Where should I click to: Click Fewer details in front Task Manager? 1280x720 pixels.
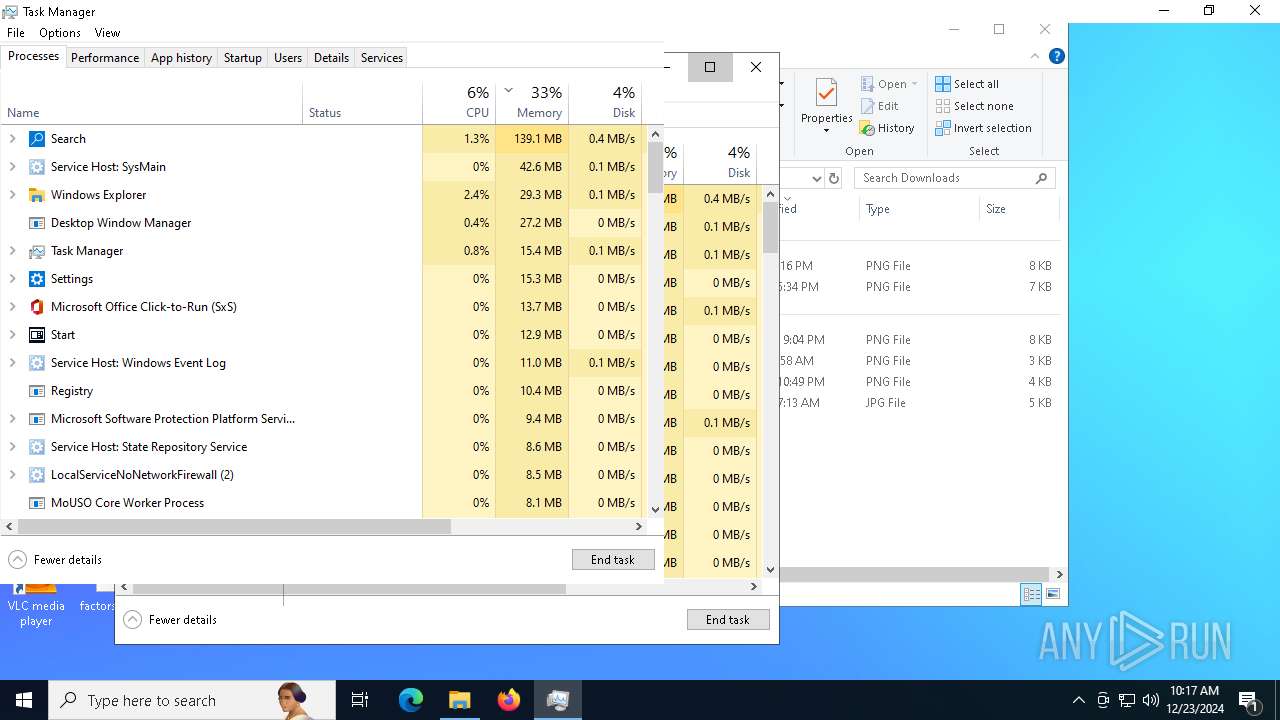(55, 560)
